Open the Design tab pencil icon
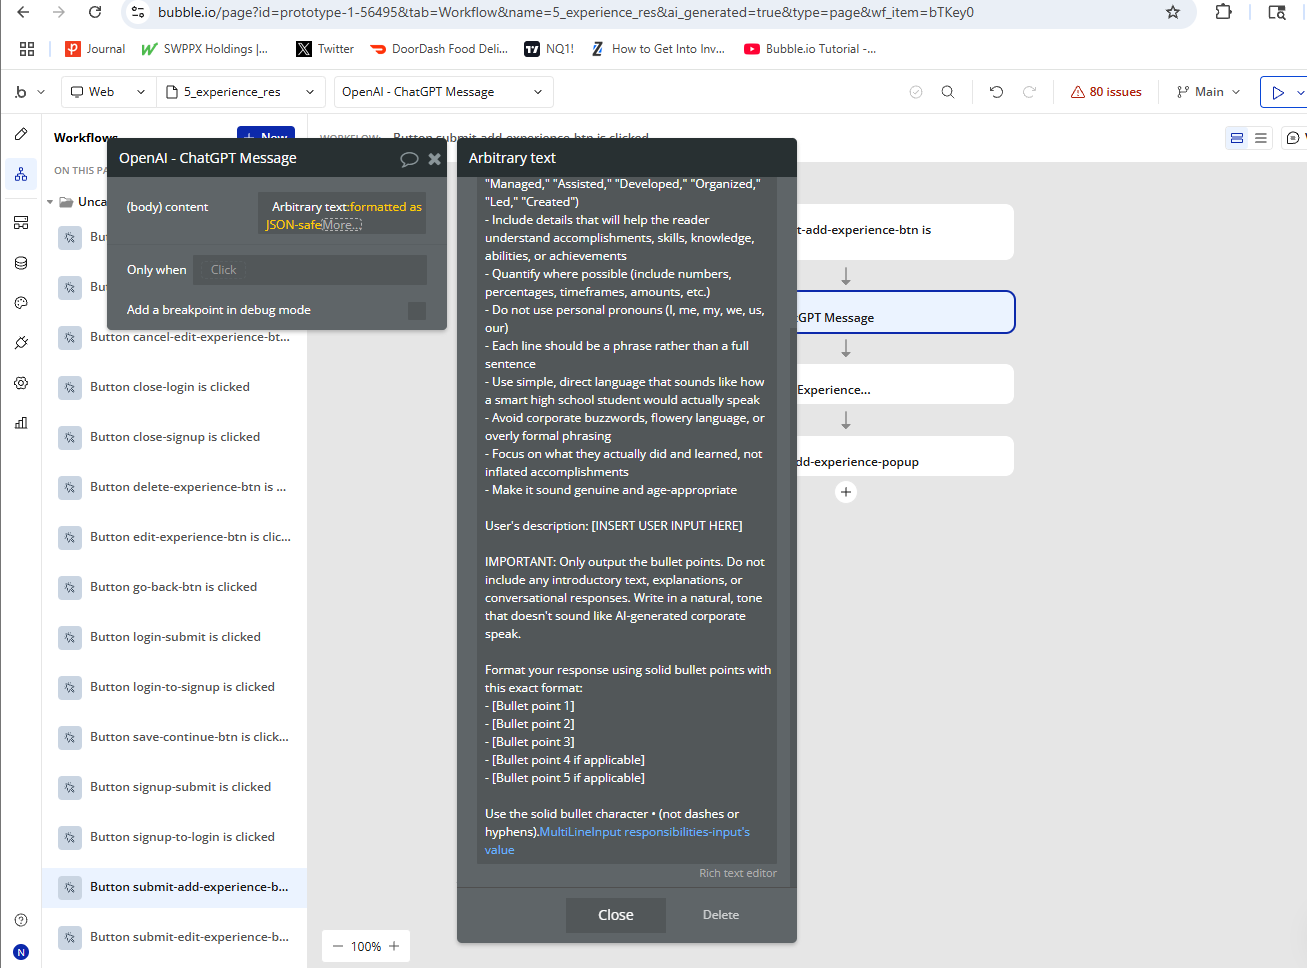1307x968 pixels. (21, 134)
